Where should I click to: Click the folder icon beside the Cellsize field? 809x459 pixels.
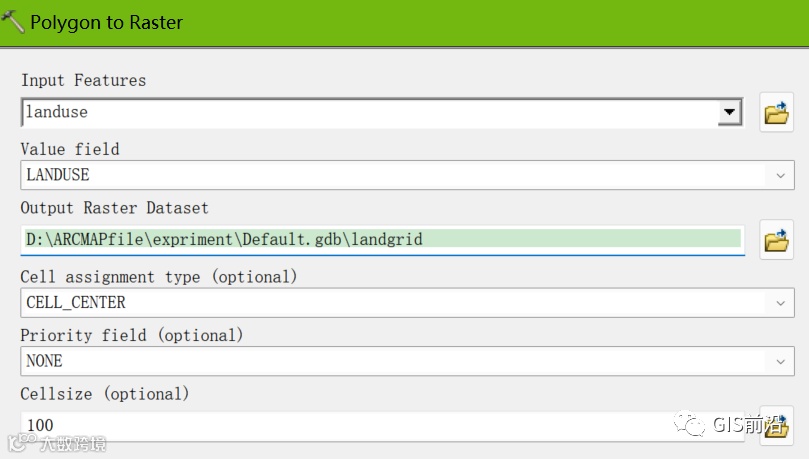(x=778, y=424)
